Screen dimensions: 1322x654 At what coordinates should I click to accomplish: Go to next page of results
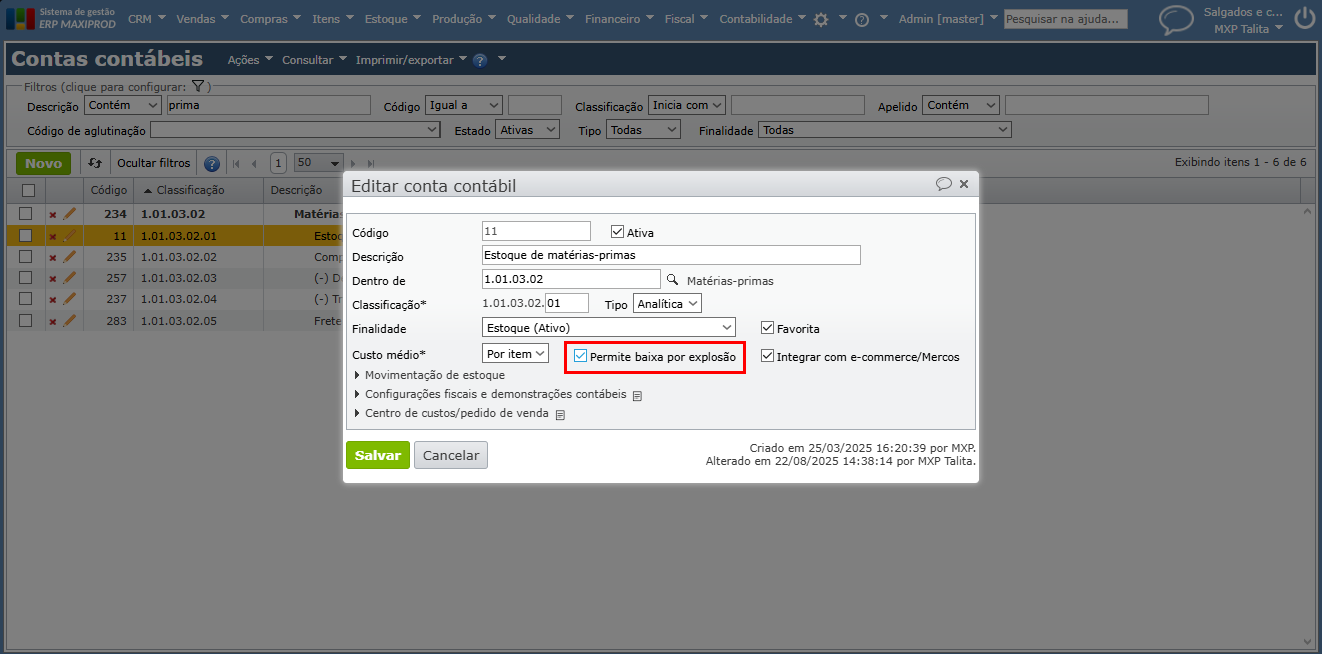click(x=353, y=163)
